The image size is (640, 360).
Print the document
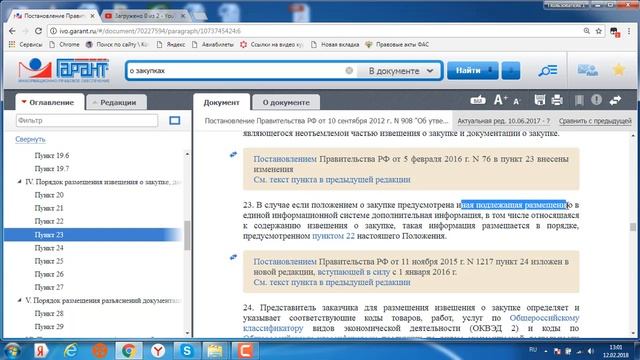click(x=557, y=100)
